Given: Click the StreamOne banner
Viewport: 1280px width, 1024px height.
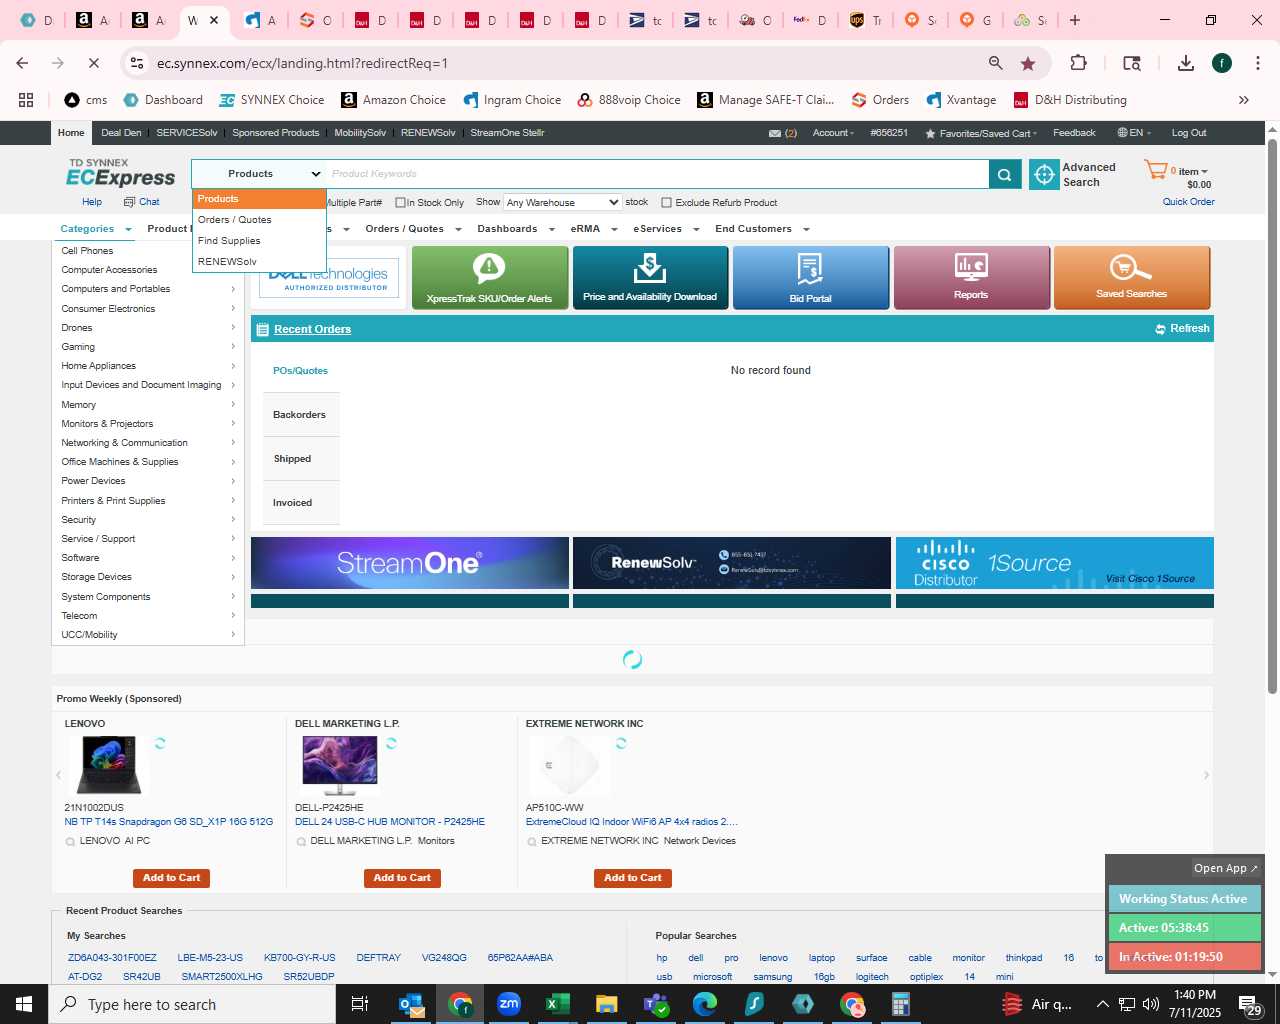Looking at the screenshot, I should click(x=410, y=563).
